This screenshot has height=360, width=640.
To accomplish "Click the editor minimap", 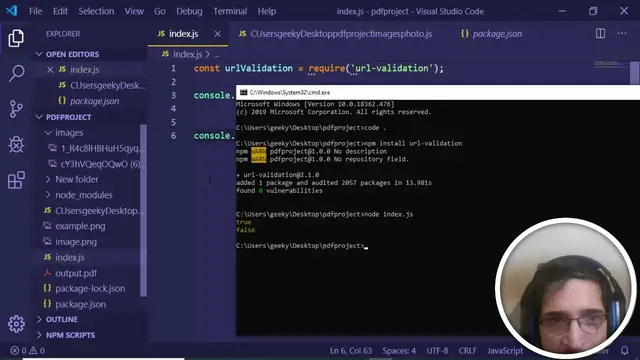I will pyautogui.click(x=611, y=64).
